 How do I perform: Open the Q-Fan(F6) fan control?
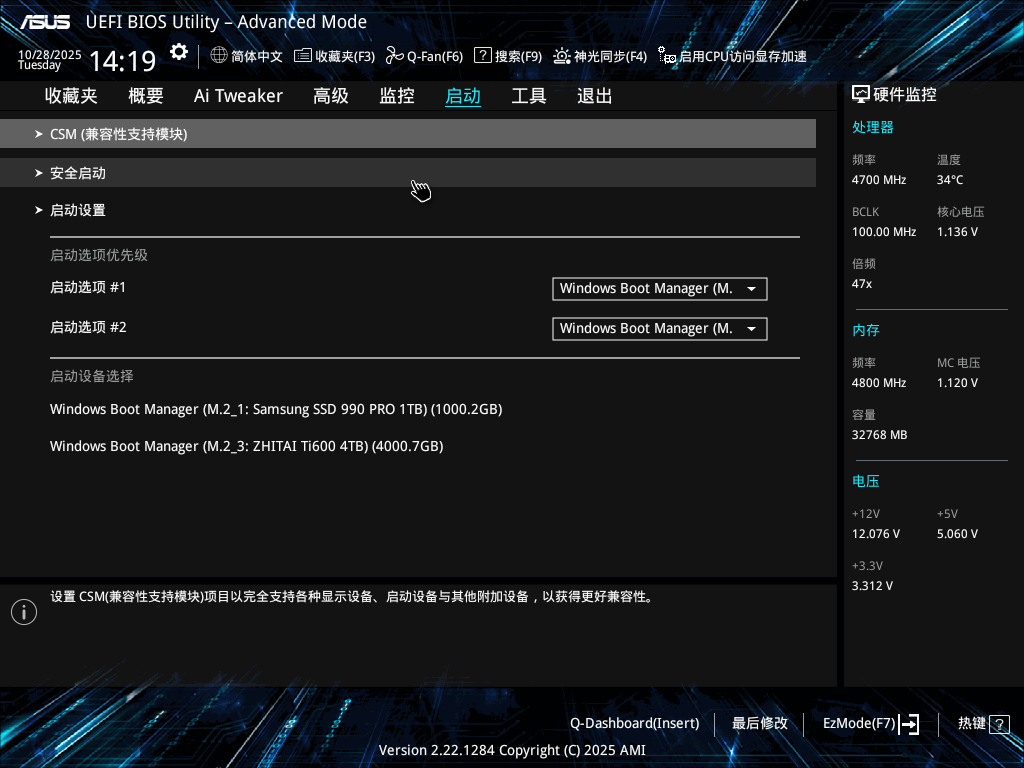[x=424, y=56]
